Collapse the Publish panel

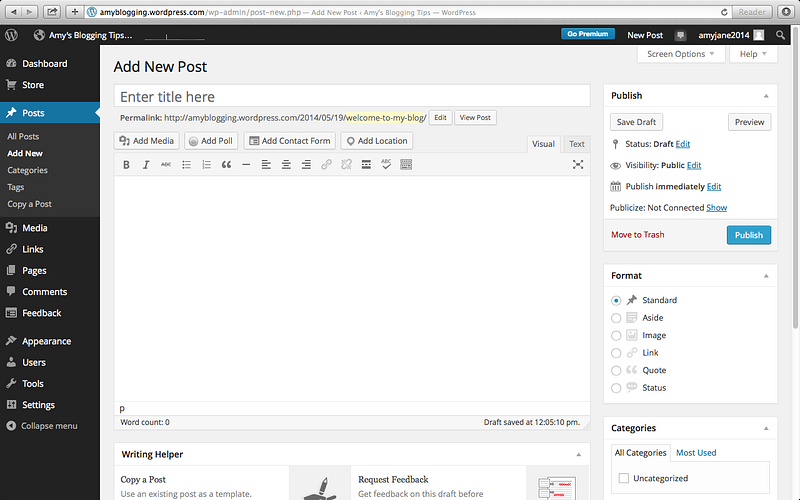[766, 96]
